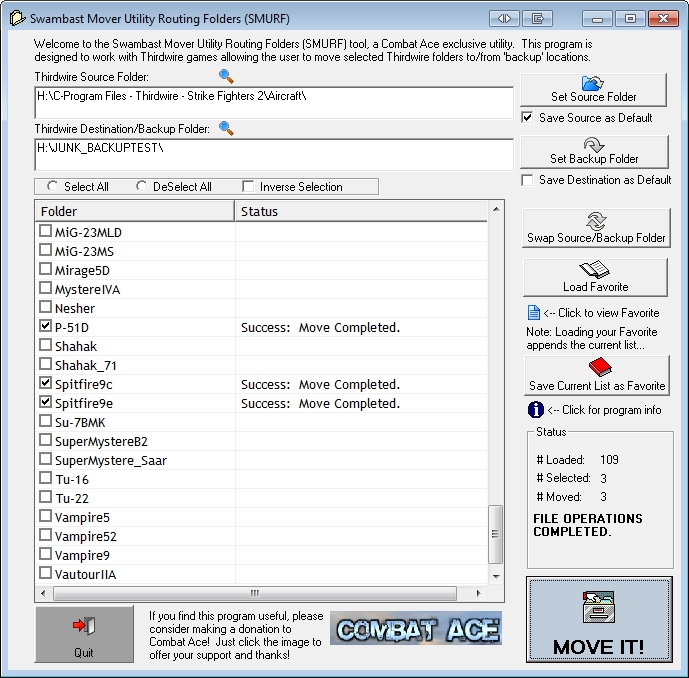Check the Vampire9 folder checkbox
Screen dimensions: 689x678
[x=45, y=554]
